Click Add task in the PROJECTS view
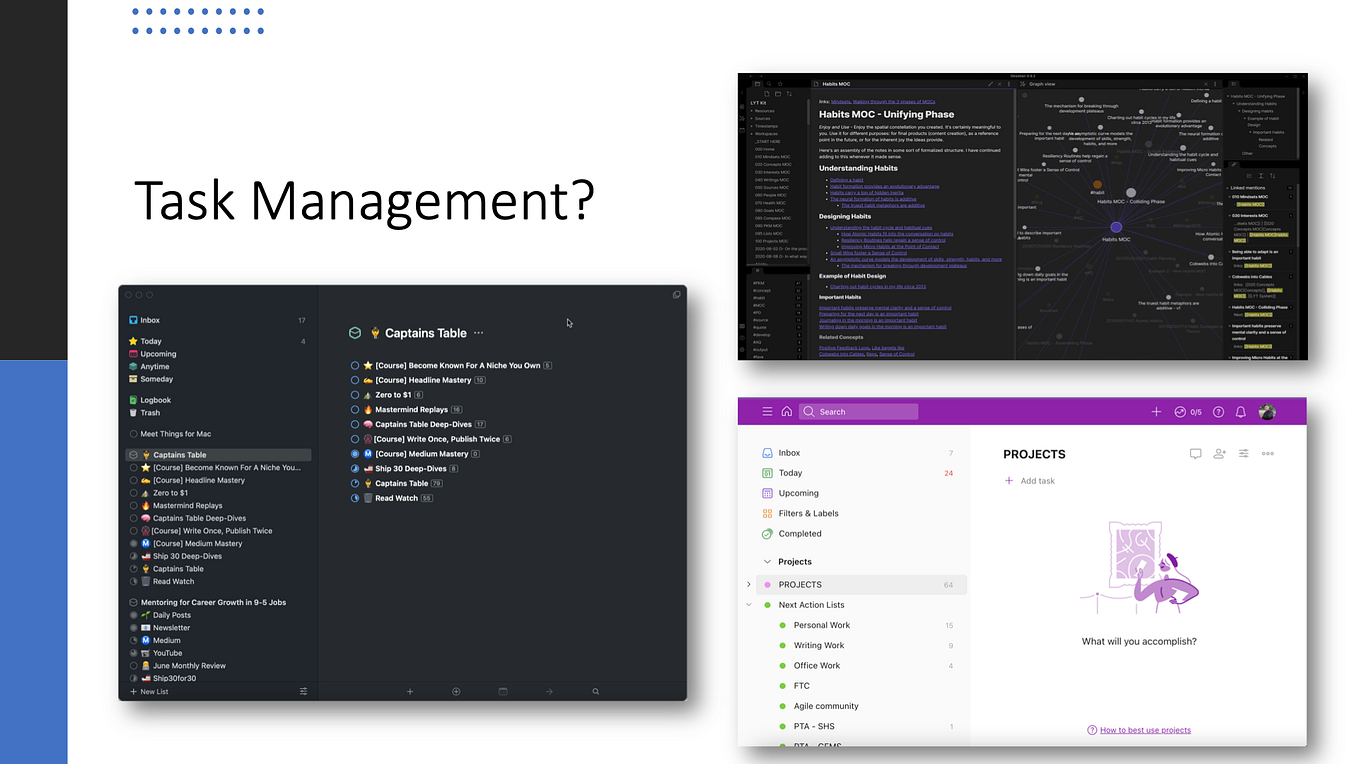Image resolution: width=1358 pixels, height=764 pixels. click(1029, 481)
